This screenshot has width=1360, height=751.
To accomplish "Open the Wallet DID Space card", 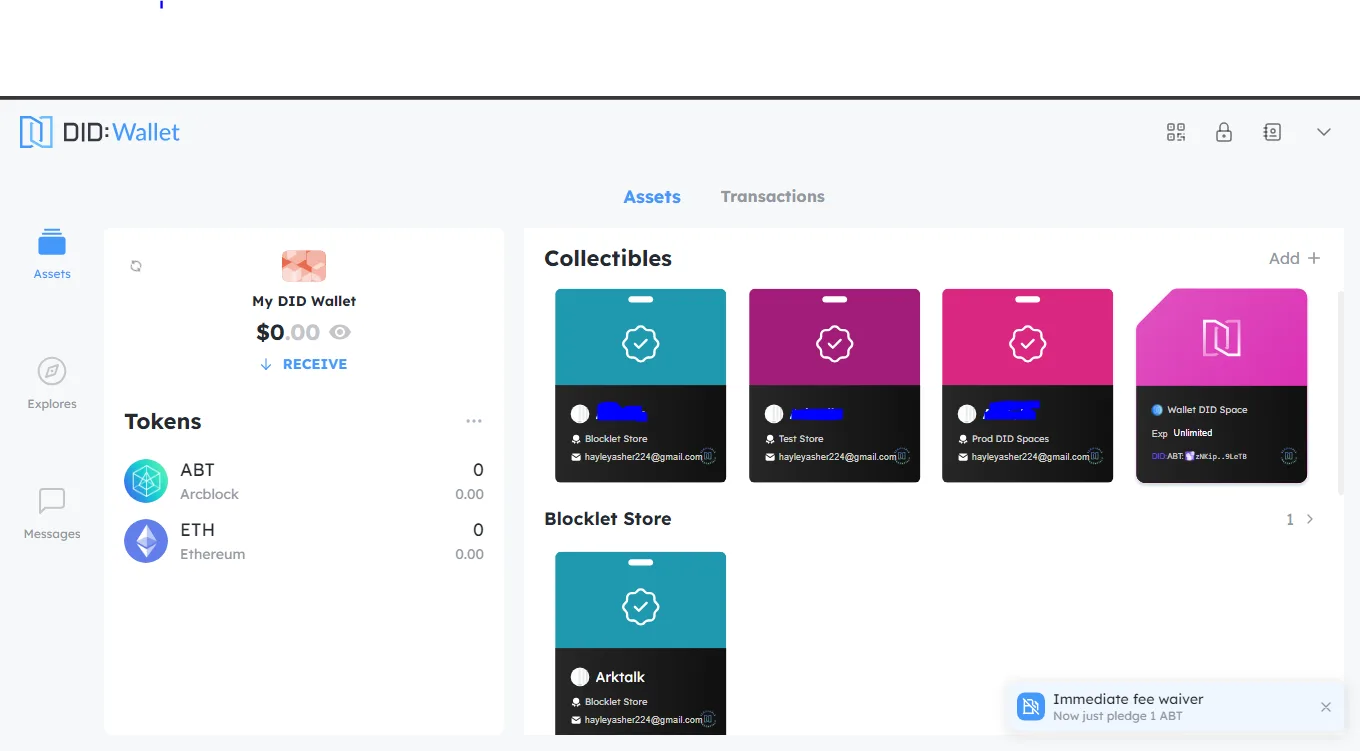I will pyautogui.click(x=1222, y=386).
